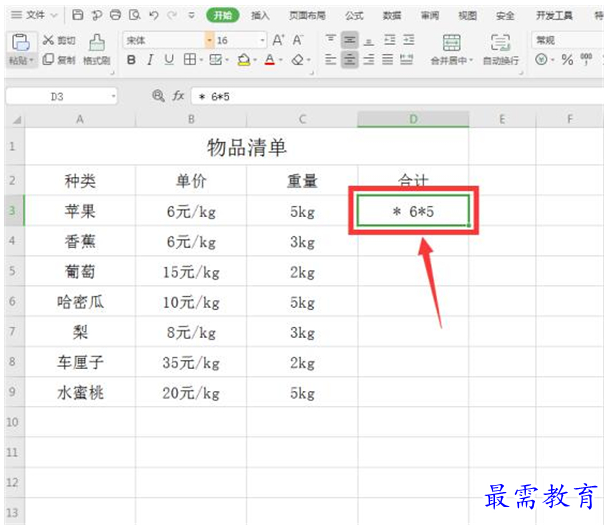Image resolution: width=606 pixels, height=528 pixels.
Task: Select the Format Painter (格式刷) tool
Action: pyautogui.click(x=97, y=49)
